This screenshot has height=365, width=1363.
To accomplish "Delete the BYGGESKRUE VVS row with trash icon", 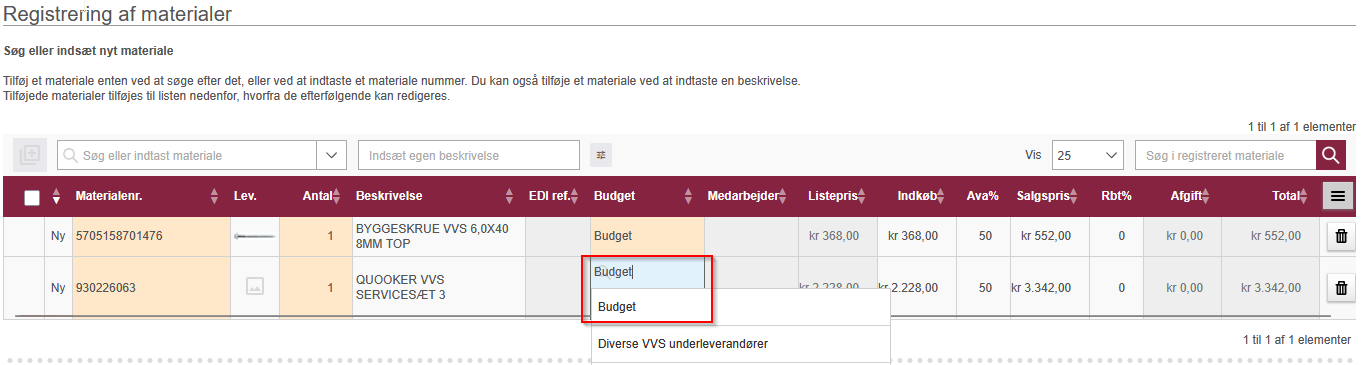I will 1341,236.
